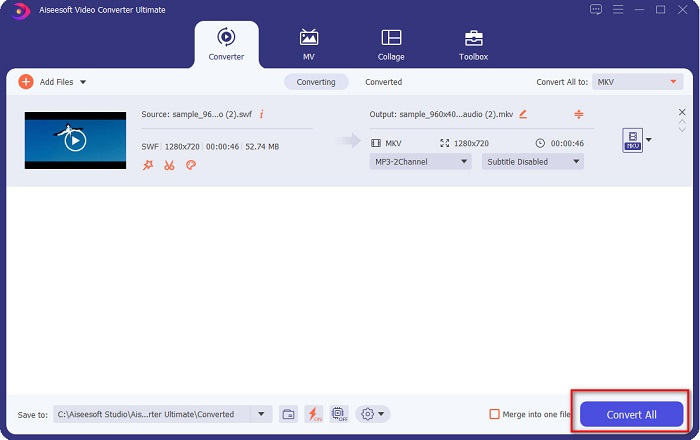Click the source file info icon

coord(262,114)
